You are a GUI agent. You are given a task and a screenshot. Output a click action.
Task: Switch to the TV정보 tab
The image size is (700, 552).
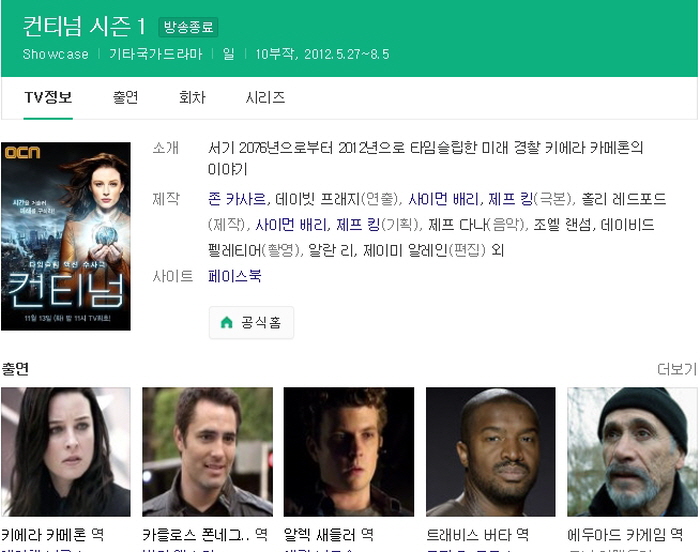coord(48,98)
